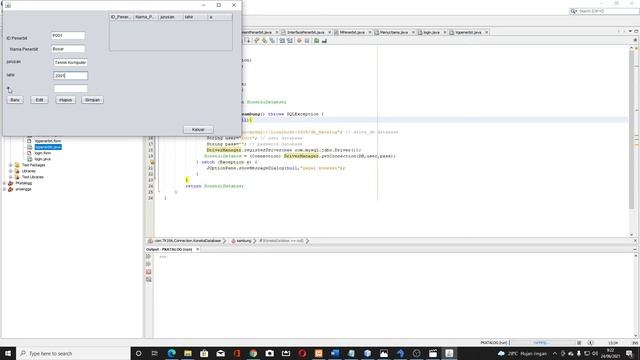Open Microsoft Word from the taskbar
The height and width of the screenshot is (360, 640).
(x=335, y=353)
